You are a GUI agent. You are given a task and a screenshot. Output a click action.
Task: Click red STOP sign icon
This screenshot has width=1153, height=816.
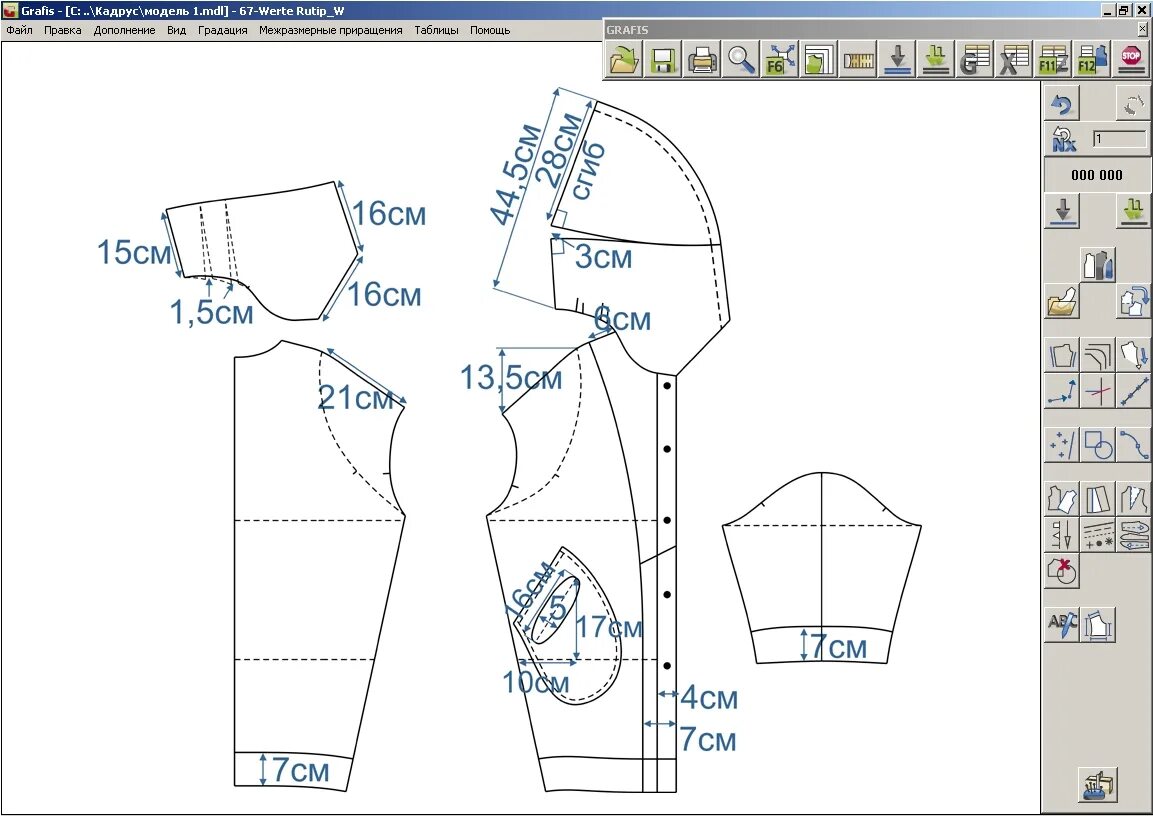pyautogui.click(x=1131, y=59)
